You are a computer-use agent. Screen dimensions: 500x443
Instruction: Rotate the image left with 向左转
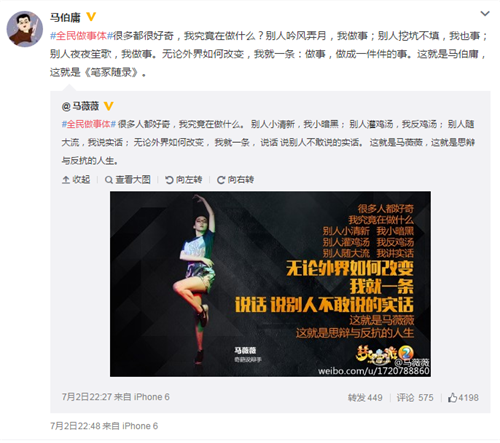pos(184,180)
